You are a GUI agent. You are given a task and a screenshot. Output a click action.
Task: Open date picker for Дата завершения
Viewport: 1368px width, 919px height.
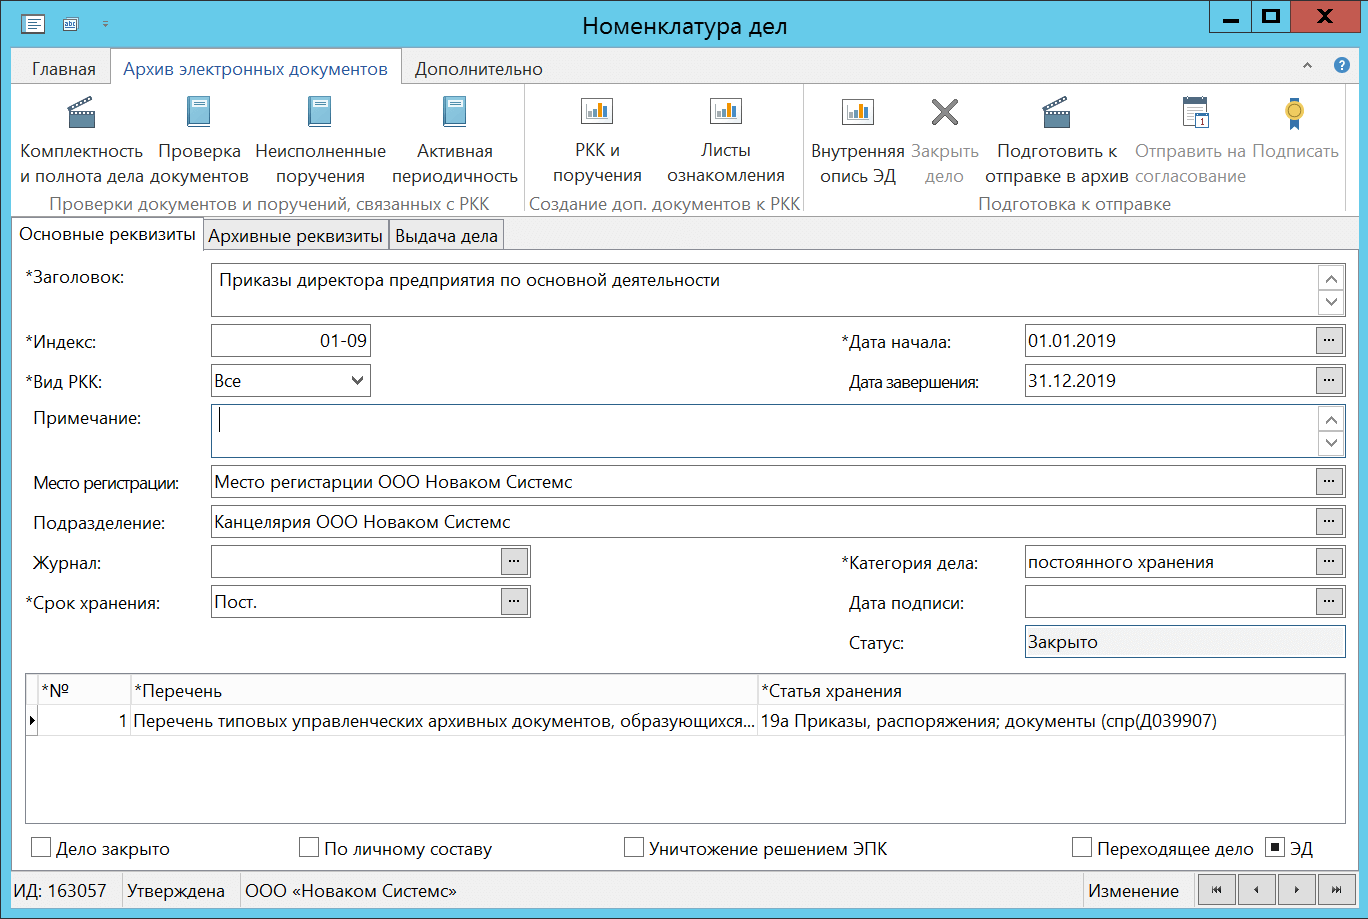coord(1329,381)
